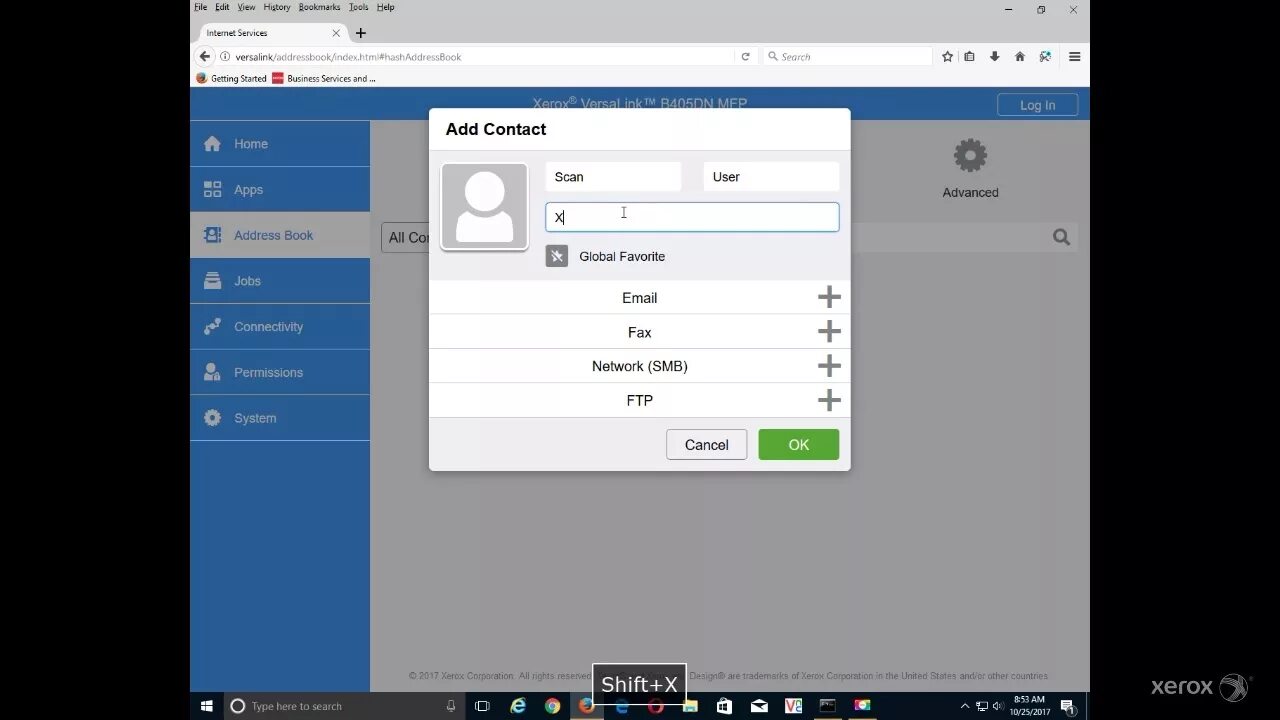Go back with the browser back arrow

pyautogui.click(x=205, y=57)
